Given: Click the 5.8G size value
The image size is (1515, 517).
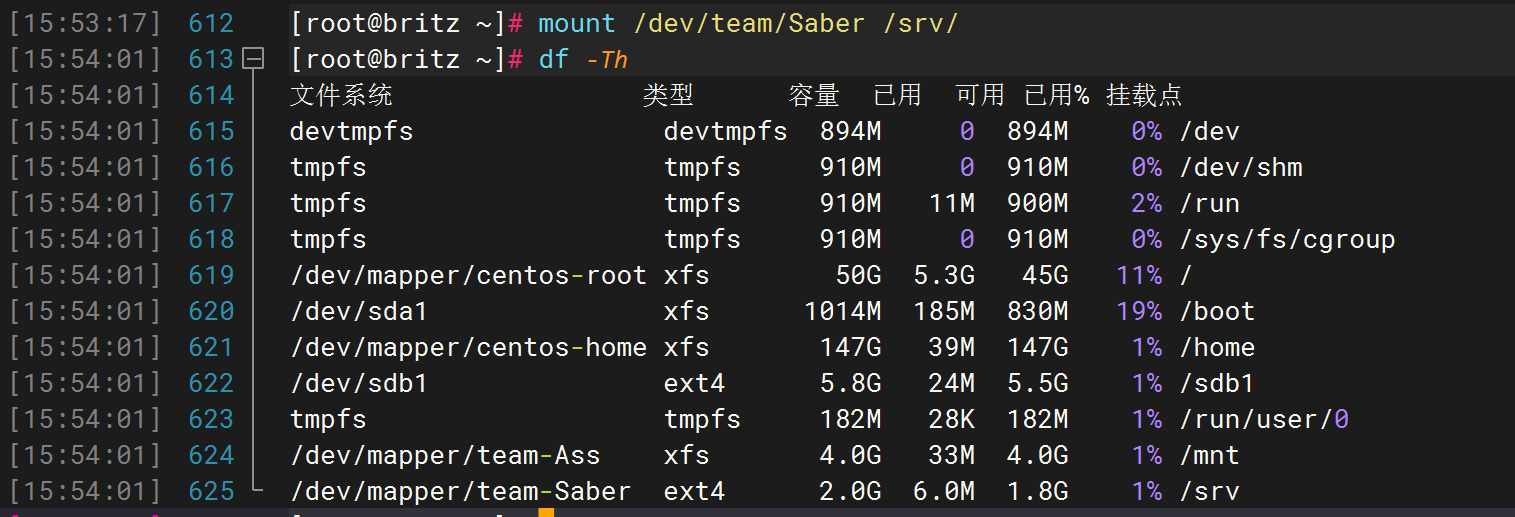Looking at the screenshot, I should (850, 383).
